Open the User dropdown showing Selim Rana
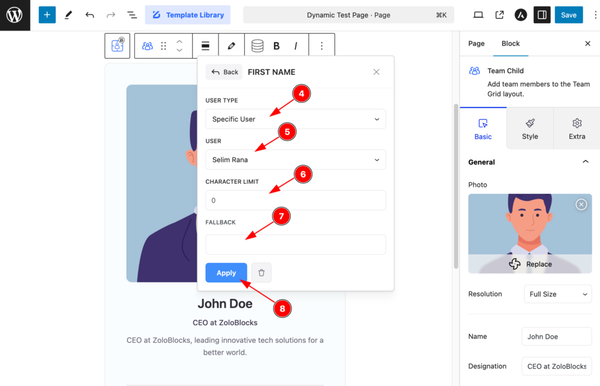 (x=295, y=160)
